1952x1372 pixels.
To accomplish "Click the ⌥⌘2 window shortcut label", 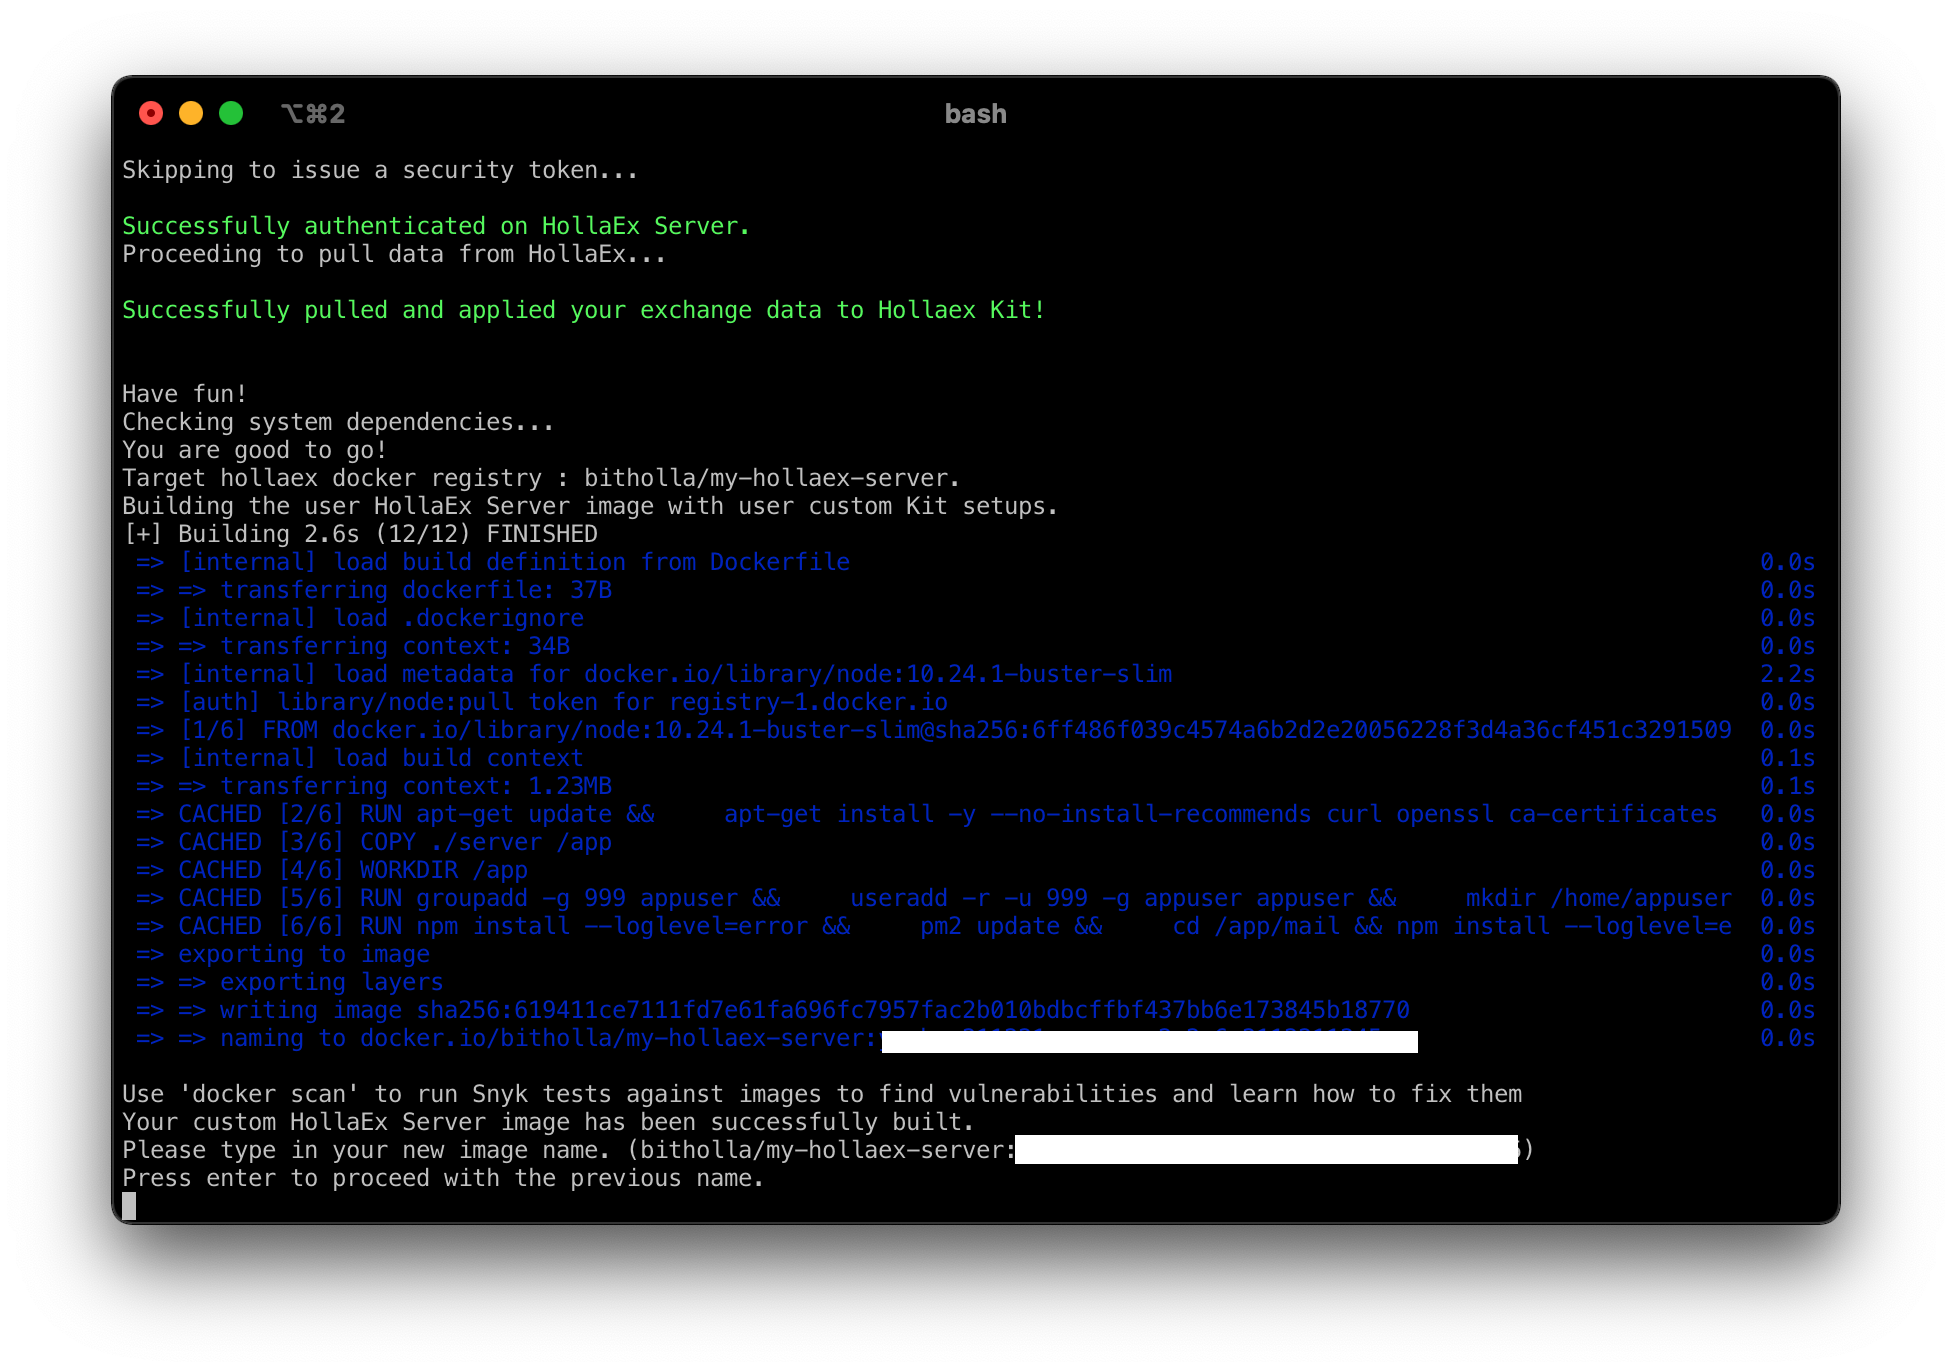I will [313, 114].
